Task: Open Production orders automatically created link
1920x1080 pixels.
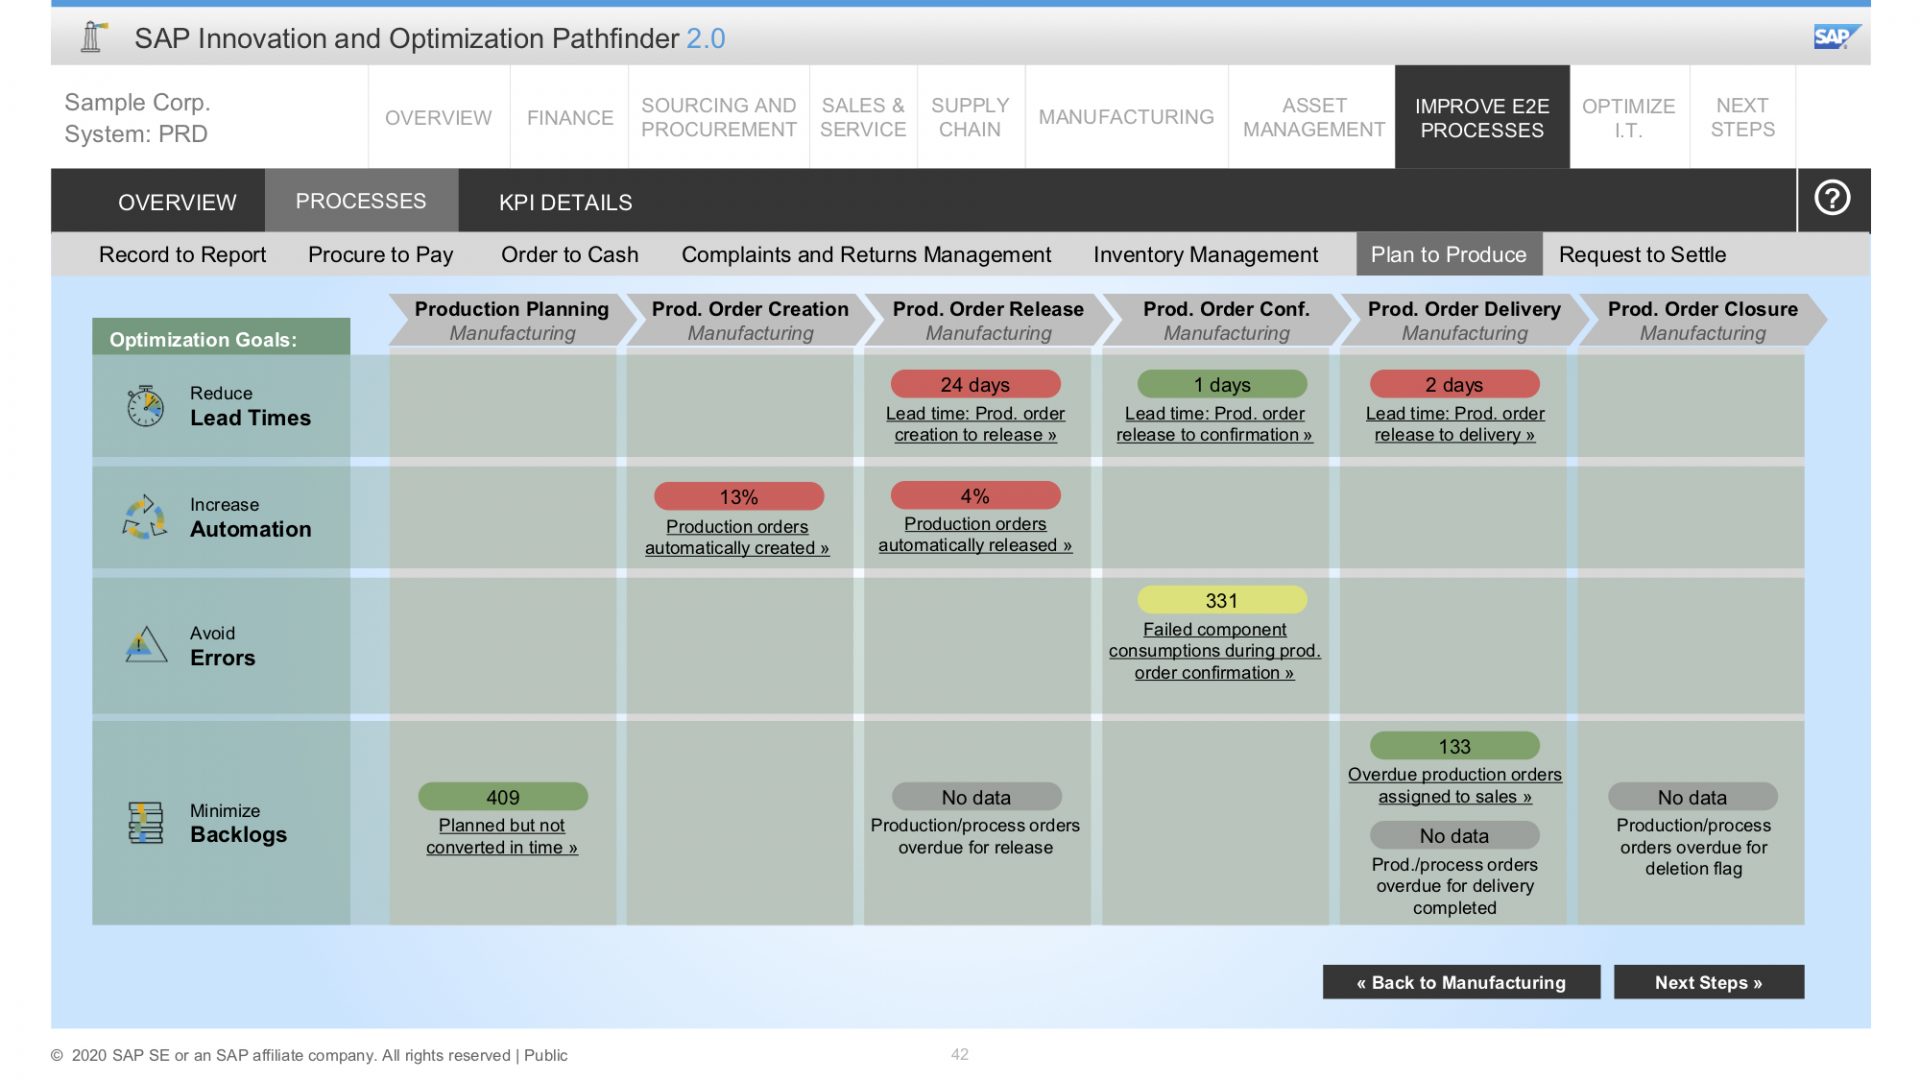Action: tap(737, 537)
